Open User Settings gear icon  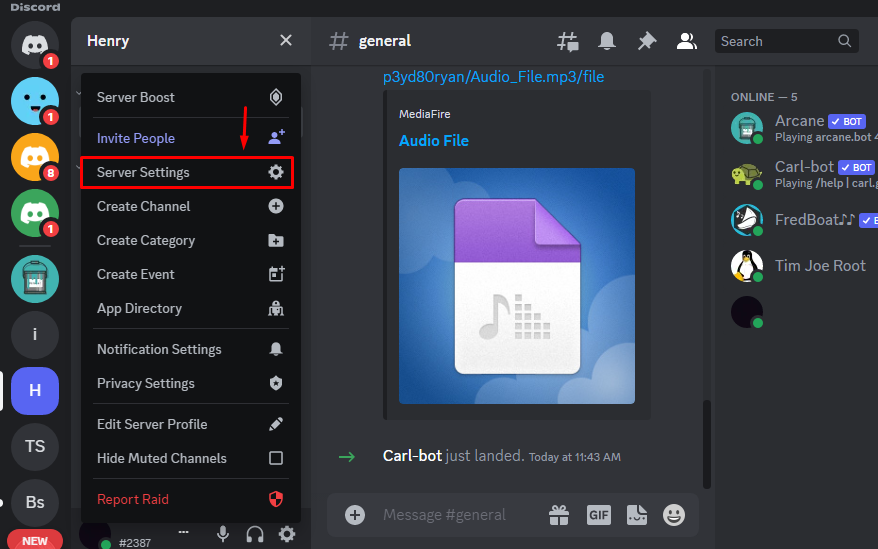click(287, 534)
